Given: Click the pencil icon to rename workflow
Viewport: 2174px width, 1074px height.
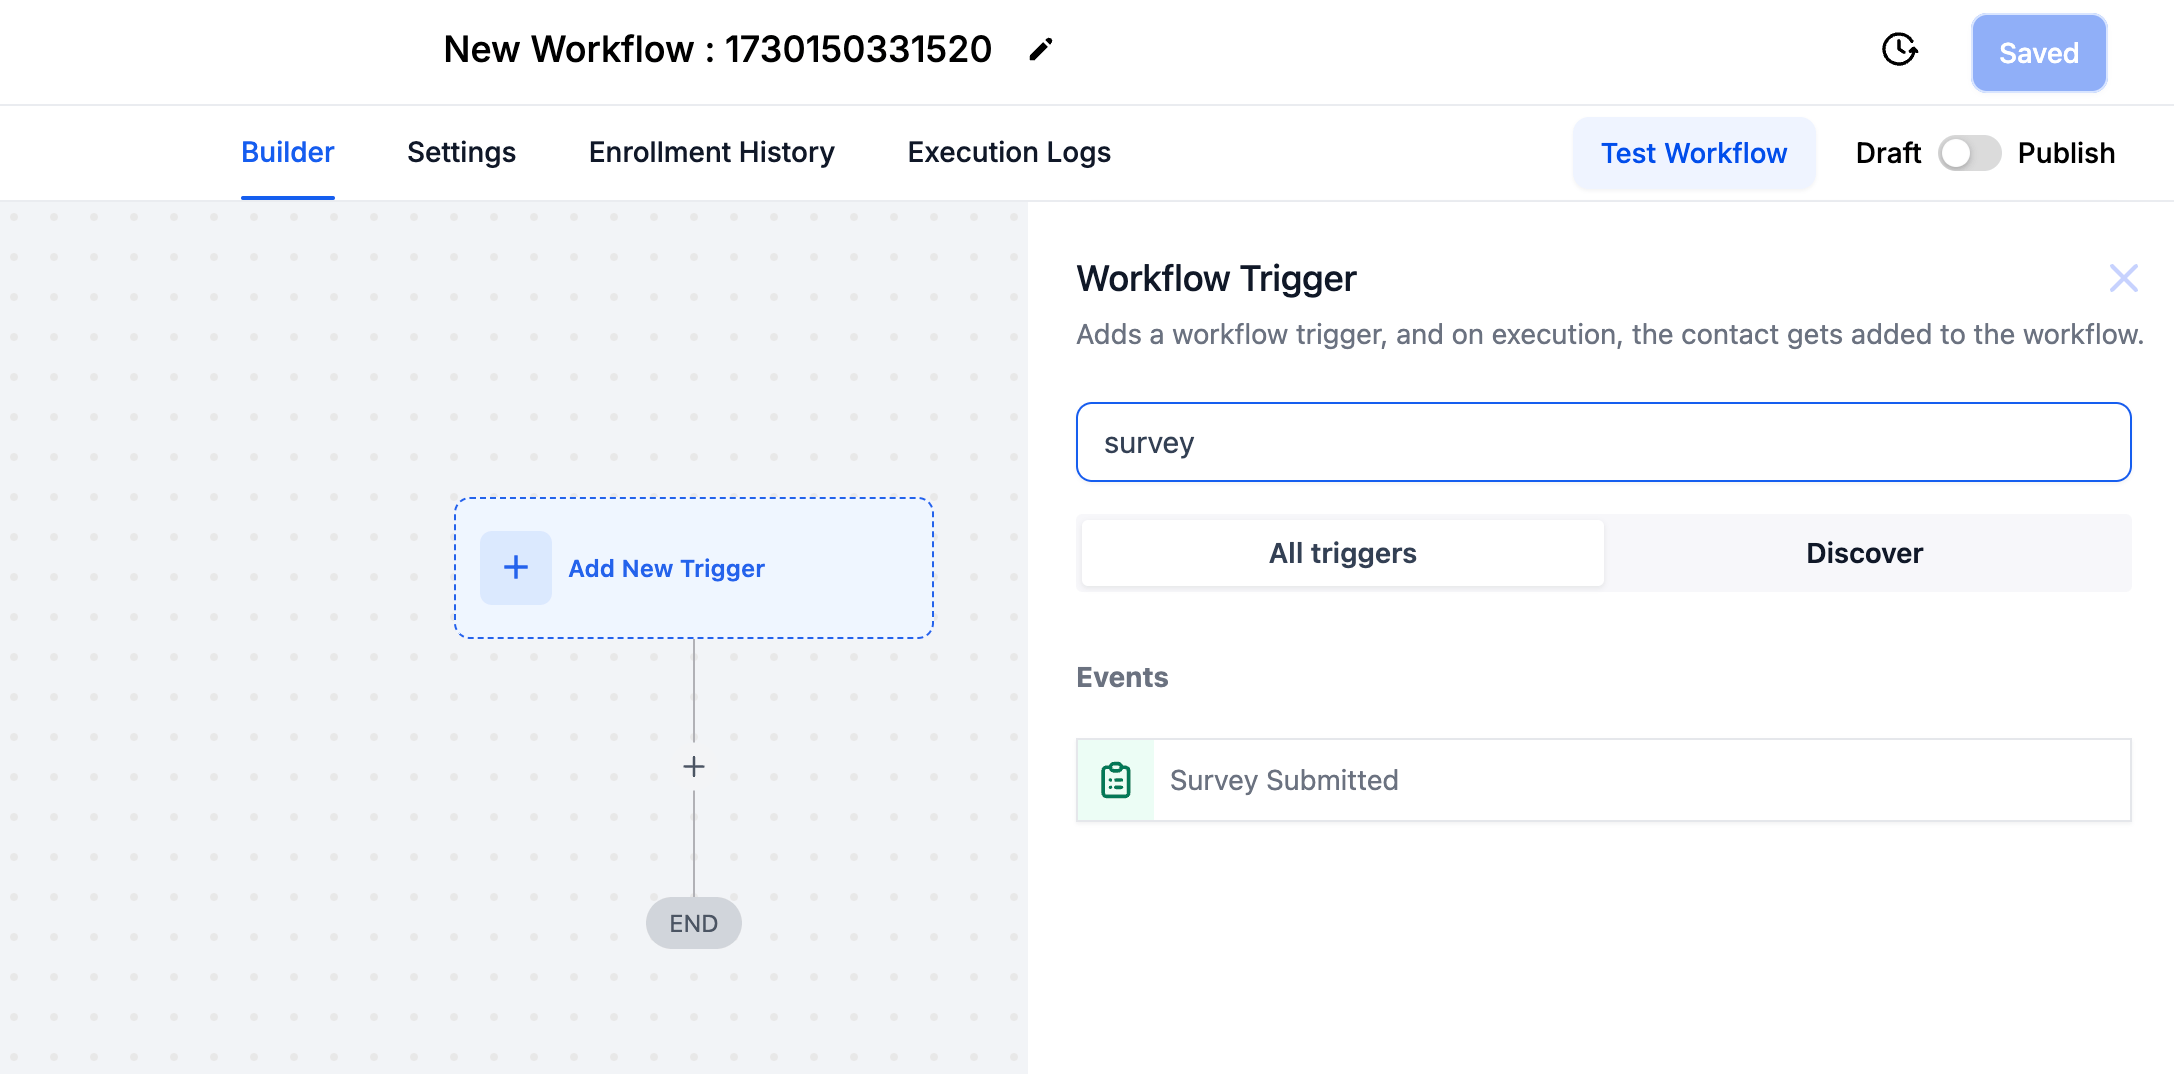Looking at the screenshot, I should point(1040,50).
